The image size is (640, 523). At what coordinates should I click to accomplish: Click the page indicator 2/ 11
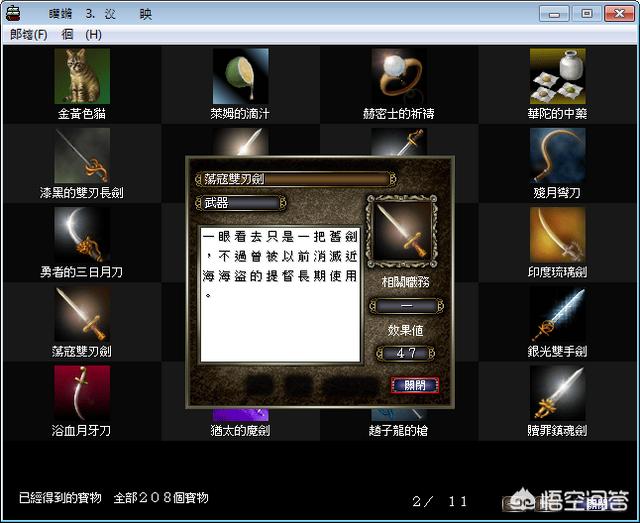[440, 501]
